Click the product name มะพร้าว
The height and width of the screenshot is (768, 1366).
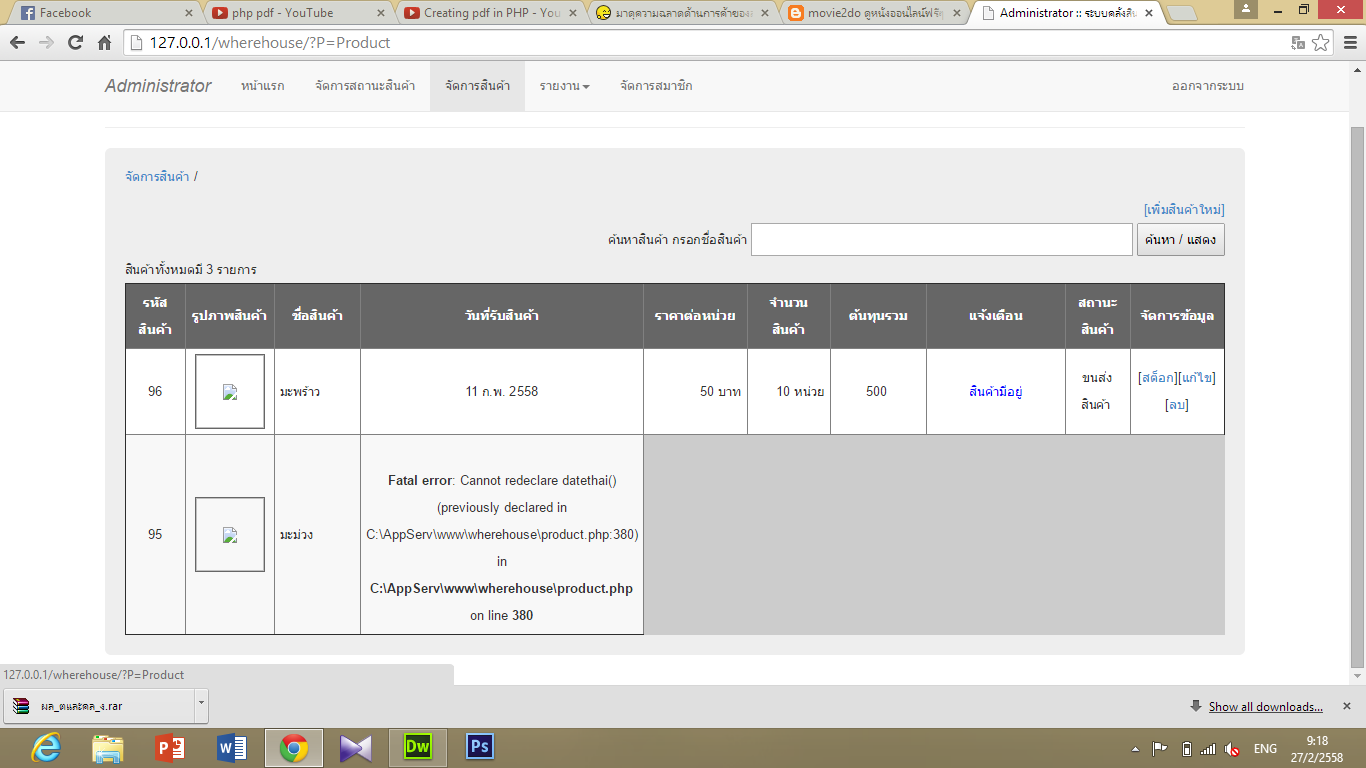pos(300,392)
